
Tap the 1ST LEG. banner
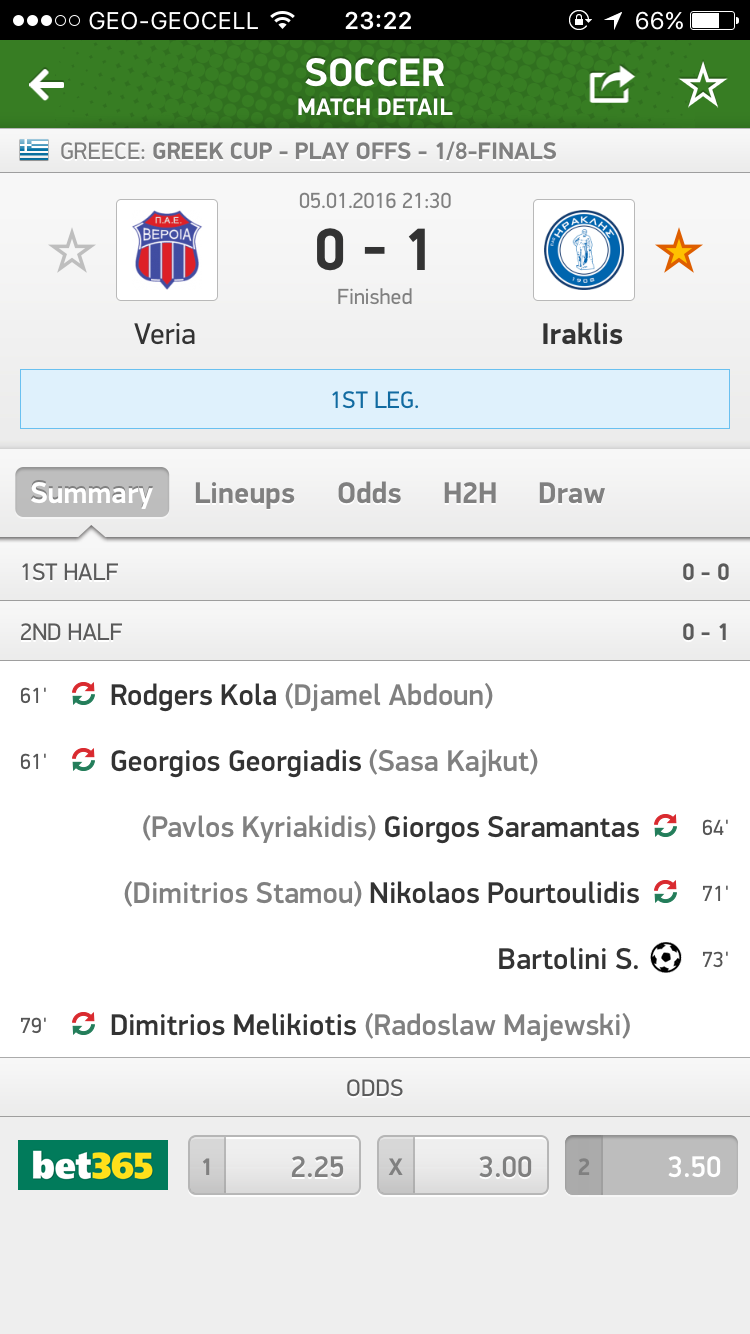[375, 400]
